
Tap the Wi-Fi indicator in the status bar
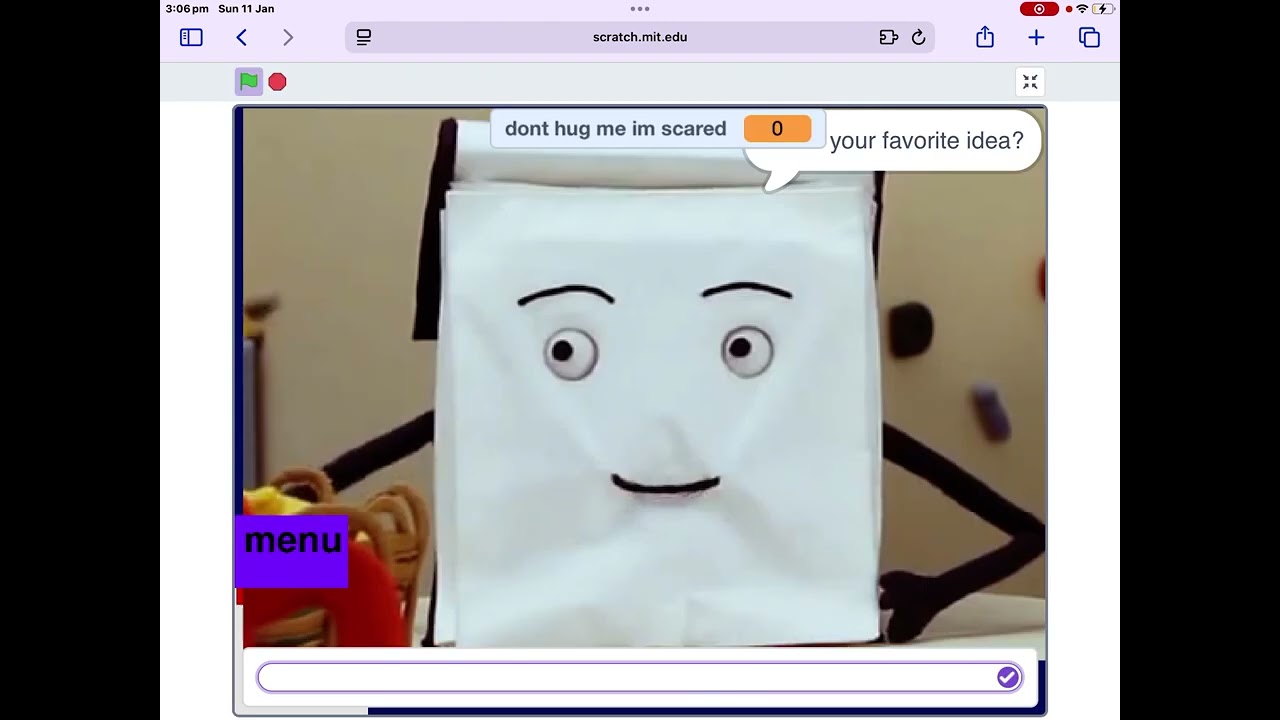[x=1082, y=9]
